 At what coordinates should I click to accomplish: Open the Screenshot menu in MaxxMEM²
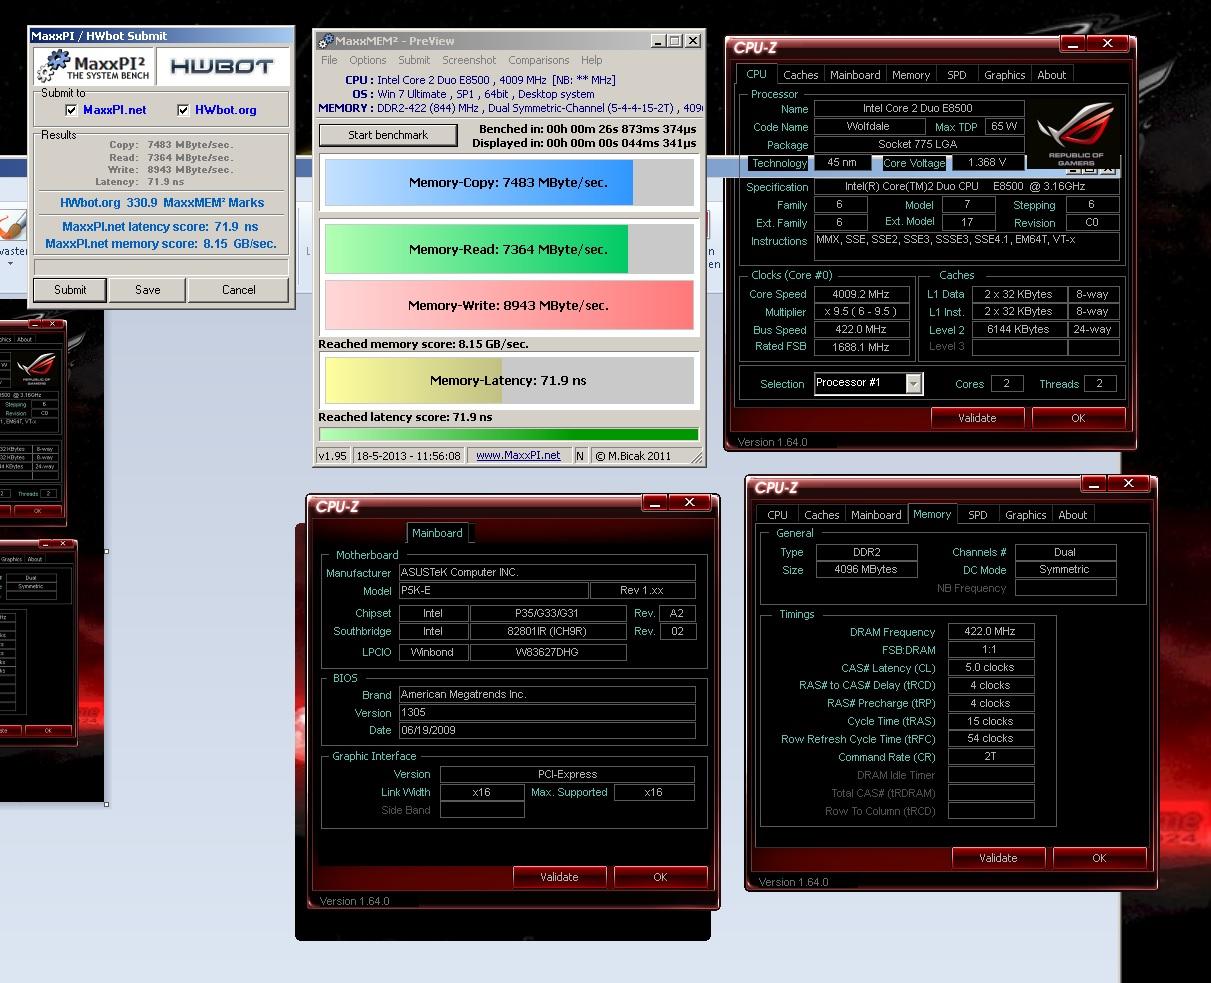pos(469,60)
